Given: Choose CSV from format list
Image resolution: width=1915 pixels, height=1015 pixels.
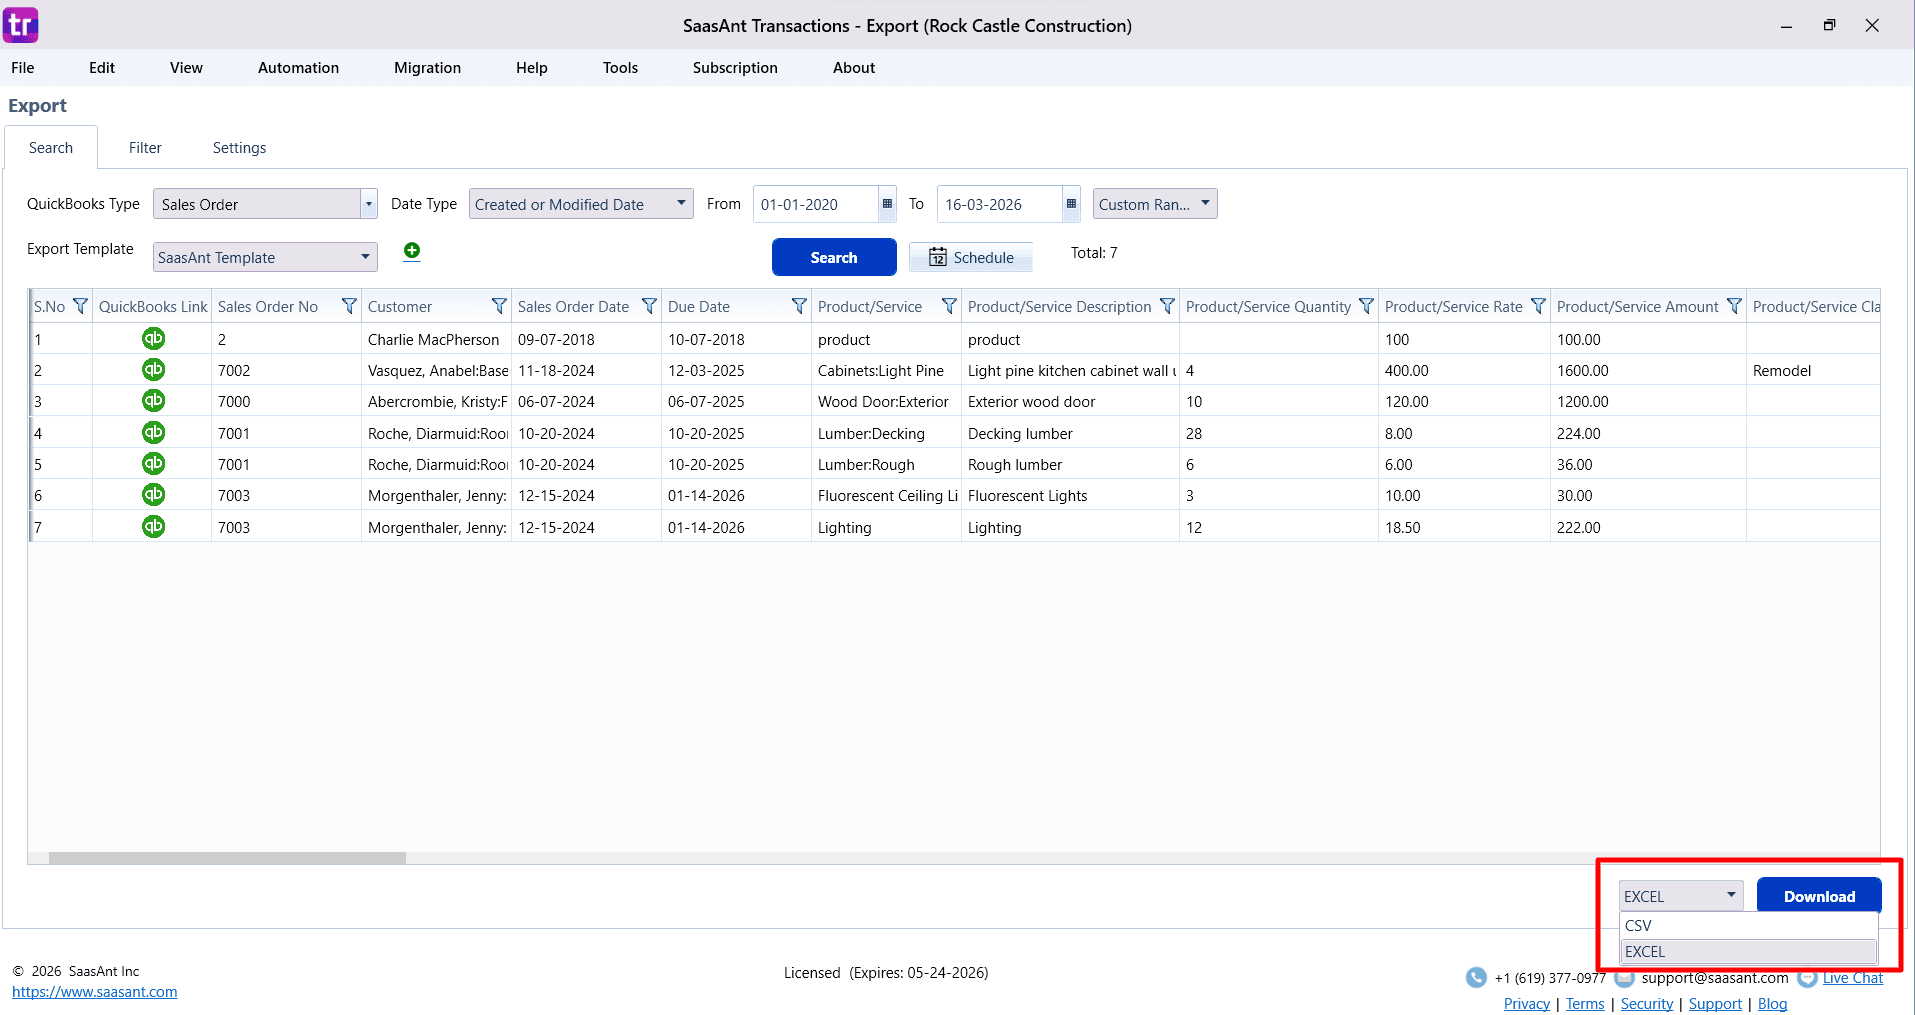Looking at the screenshot, I should tap(1748, 926).
